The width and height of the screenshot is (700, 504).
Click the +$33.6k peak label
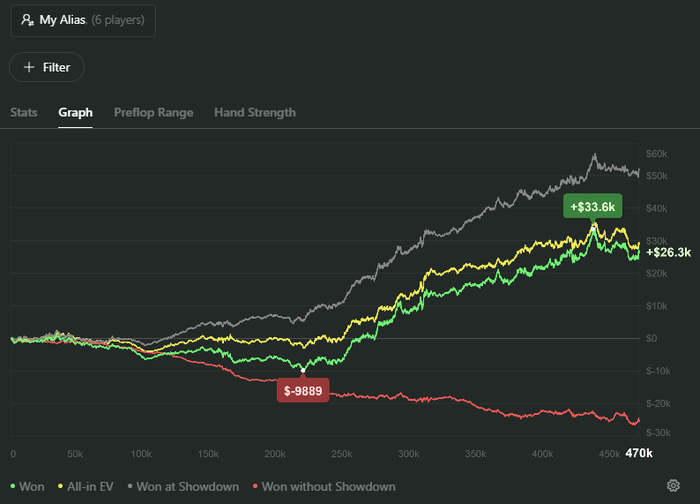pyautogui.click(x=593, y=207)
